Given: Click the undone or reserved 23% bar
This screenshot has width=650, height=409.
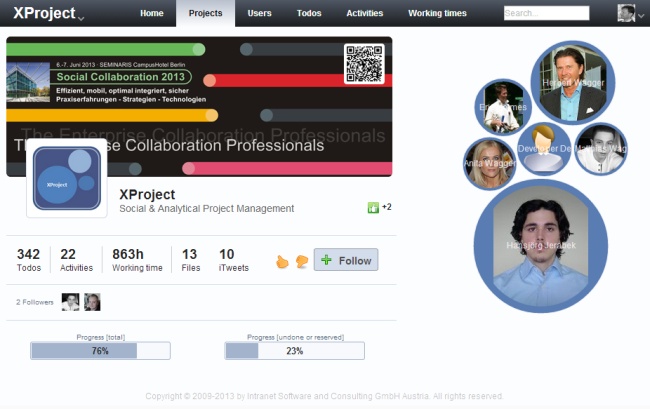Looking at the screenshot, I should click(x=294, y=351).
